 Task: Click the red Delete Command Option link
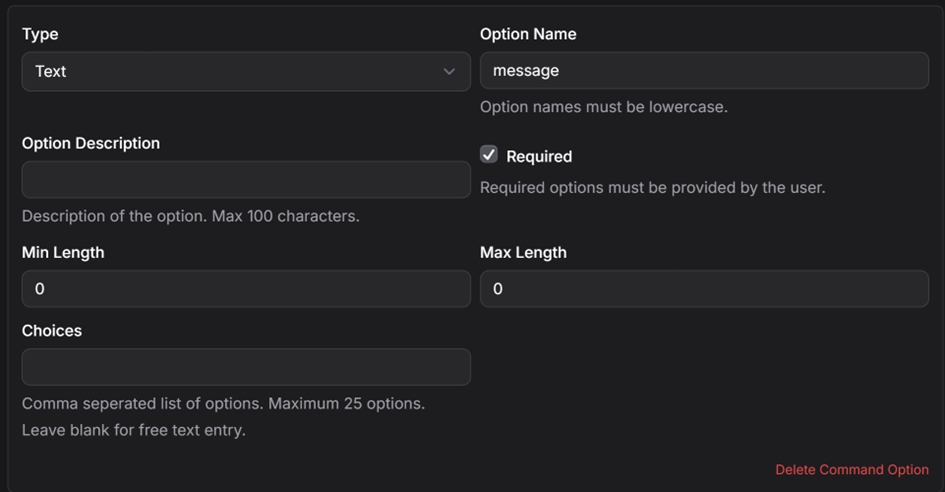(x=852, y=470)
